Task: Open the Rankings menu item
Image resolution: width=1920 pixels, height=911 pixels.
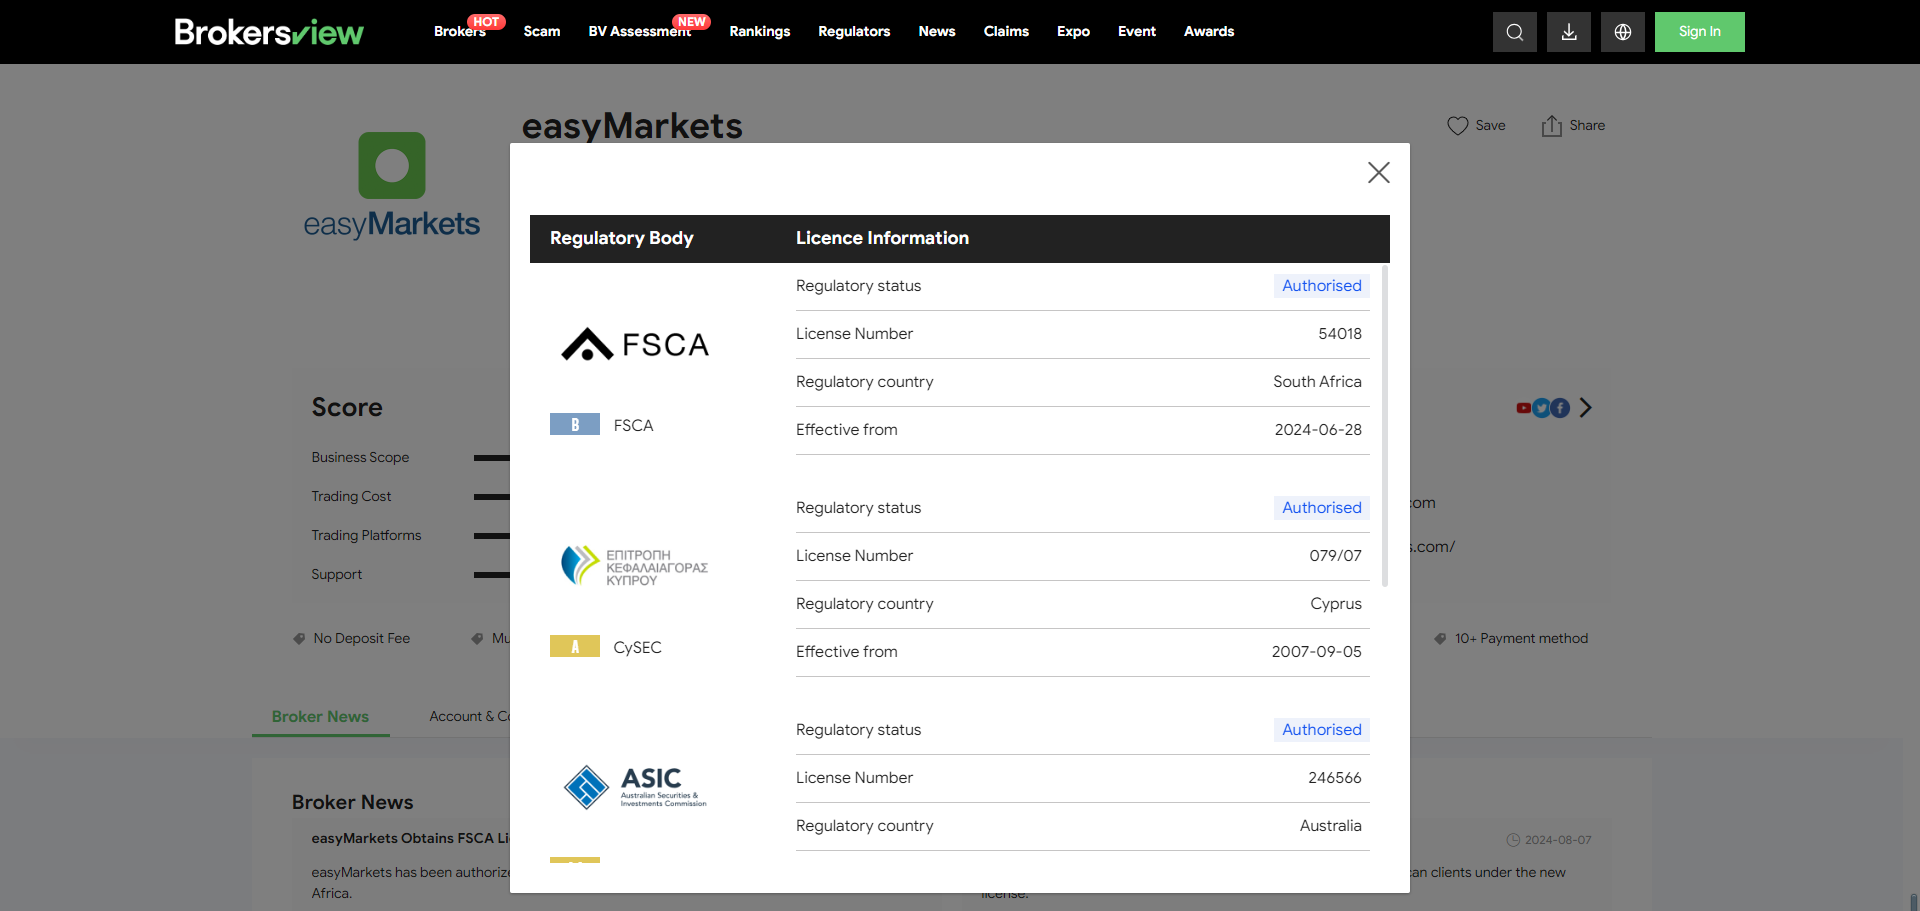Action: pyautogui.click(x=759, y=32)
